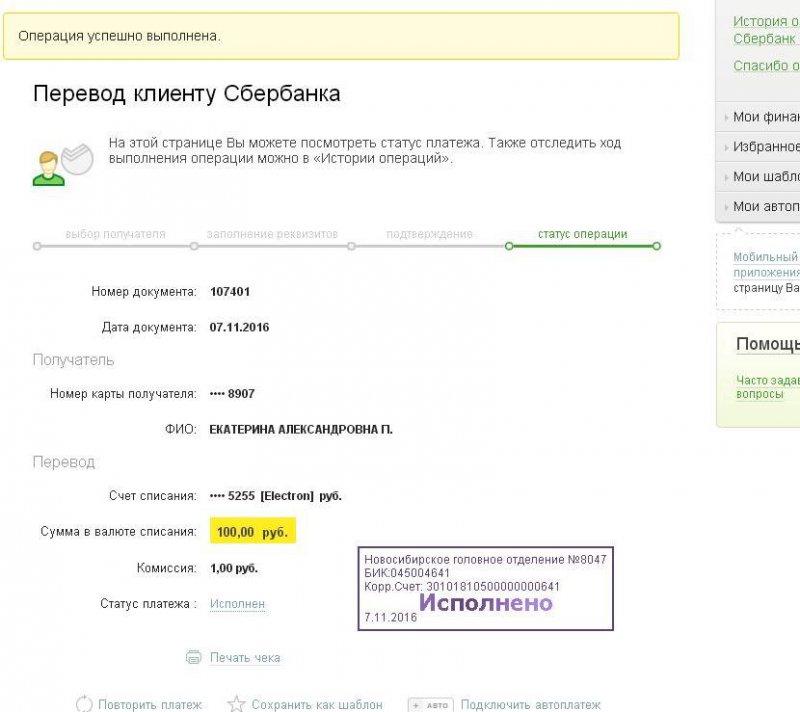This screenshot has height=712, width=800.
Task: Click recipient name ЕКАТЕРИНА АЛЕКСАНДРОВНА П.
Action: [x=301, y=429]
